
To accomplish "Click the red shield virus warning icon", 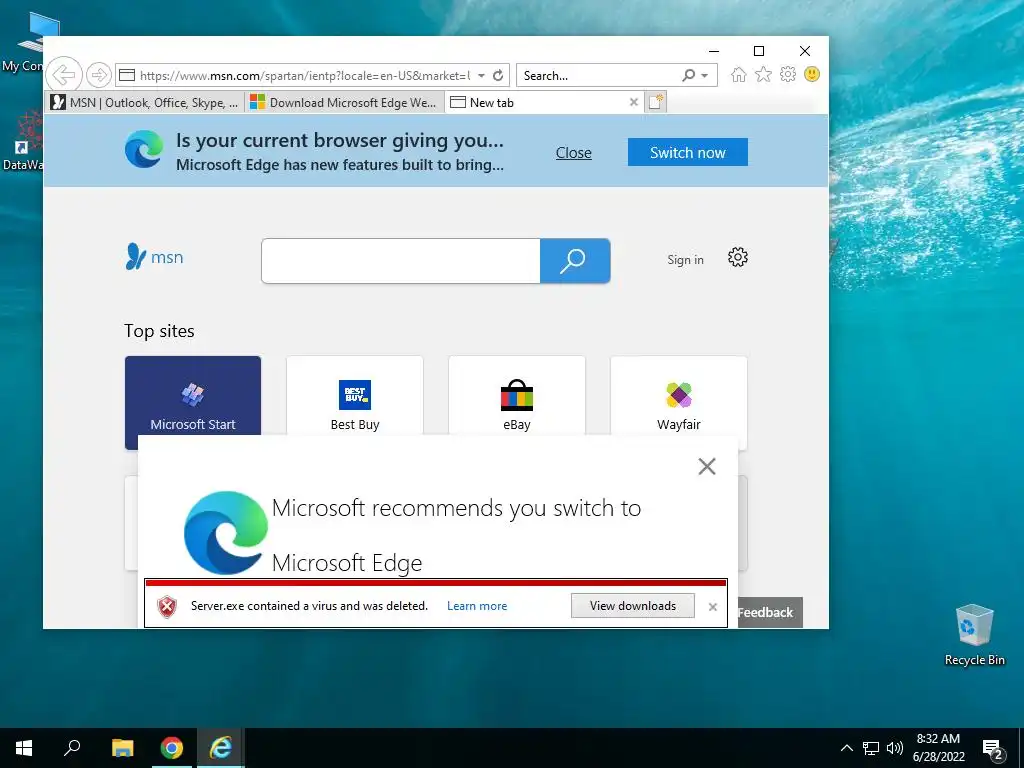I will 167,607.
